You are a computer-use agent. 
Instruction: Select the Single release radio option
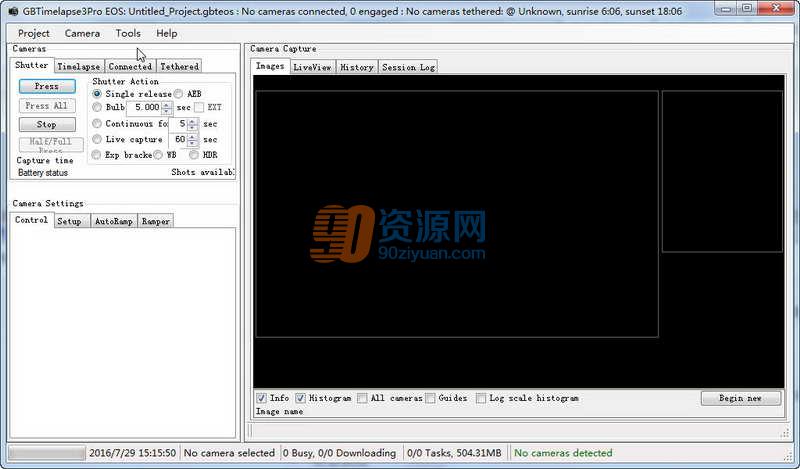coord(96,94)
